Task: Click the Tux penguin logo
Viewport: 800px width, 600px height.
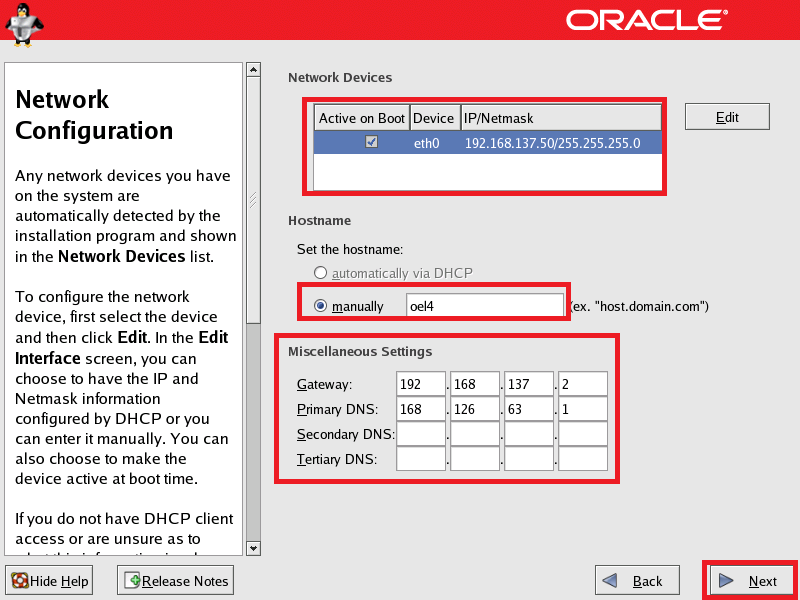Action: (x=24, y=24)
